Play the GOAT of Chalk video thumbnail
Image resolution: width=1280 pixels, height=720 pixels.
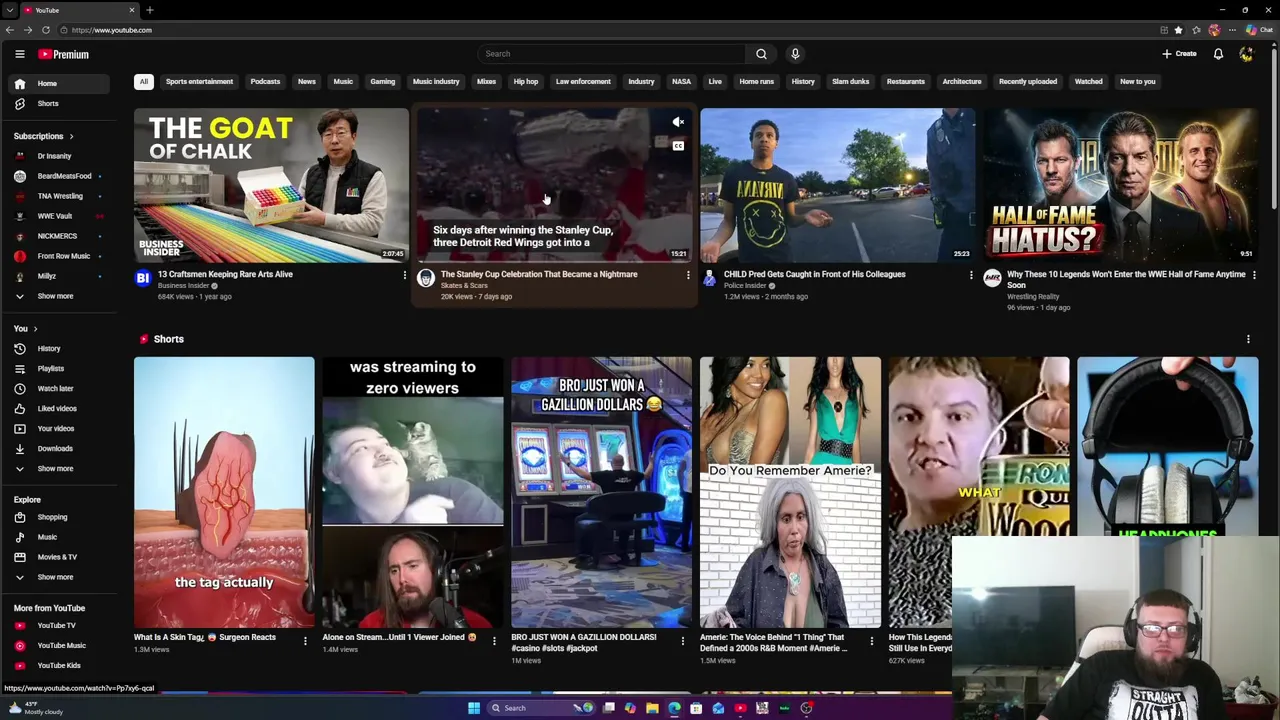point(271,185)
